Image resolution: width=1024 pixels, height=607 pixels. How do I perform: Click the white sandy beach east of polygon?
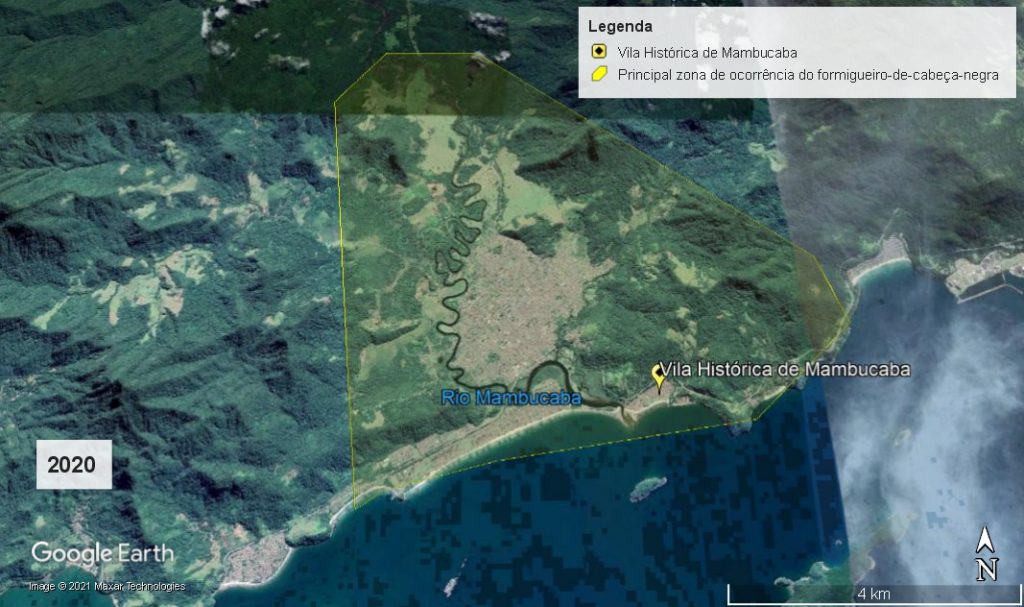(880, 266)
